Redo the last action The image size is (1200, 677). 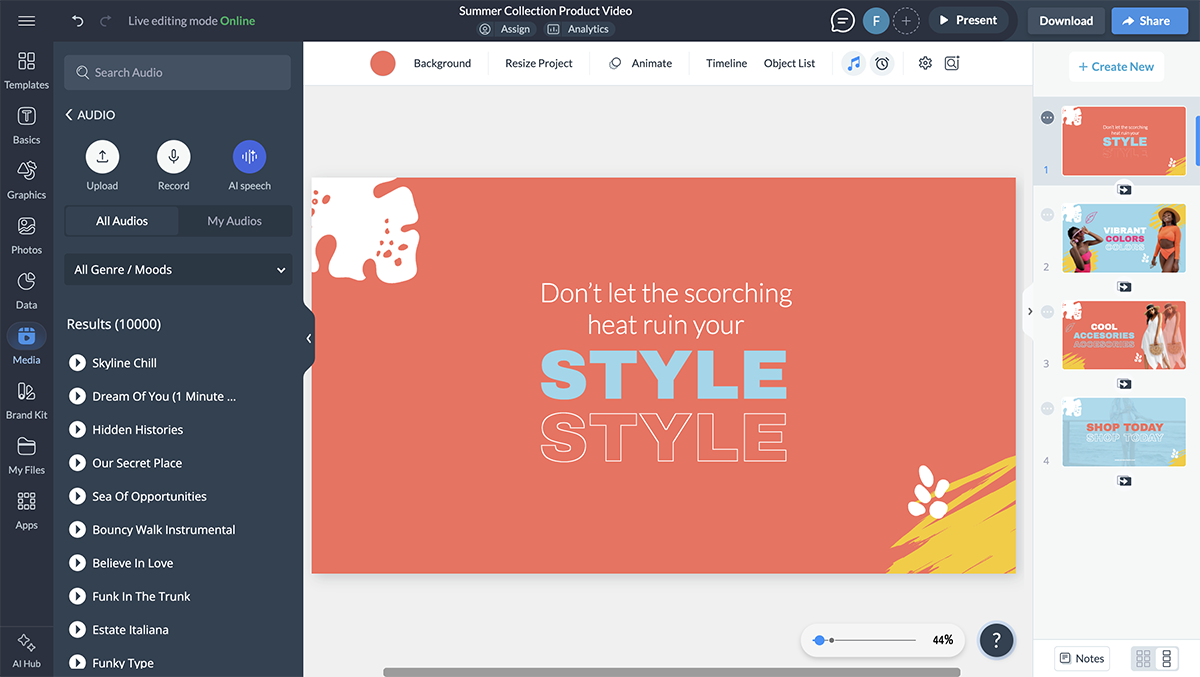point(105,21)
